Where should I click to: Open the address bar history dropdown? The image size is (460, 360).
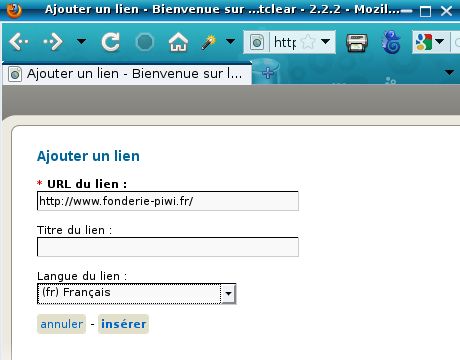(x=325, y=42)
